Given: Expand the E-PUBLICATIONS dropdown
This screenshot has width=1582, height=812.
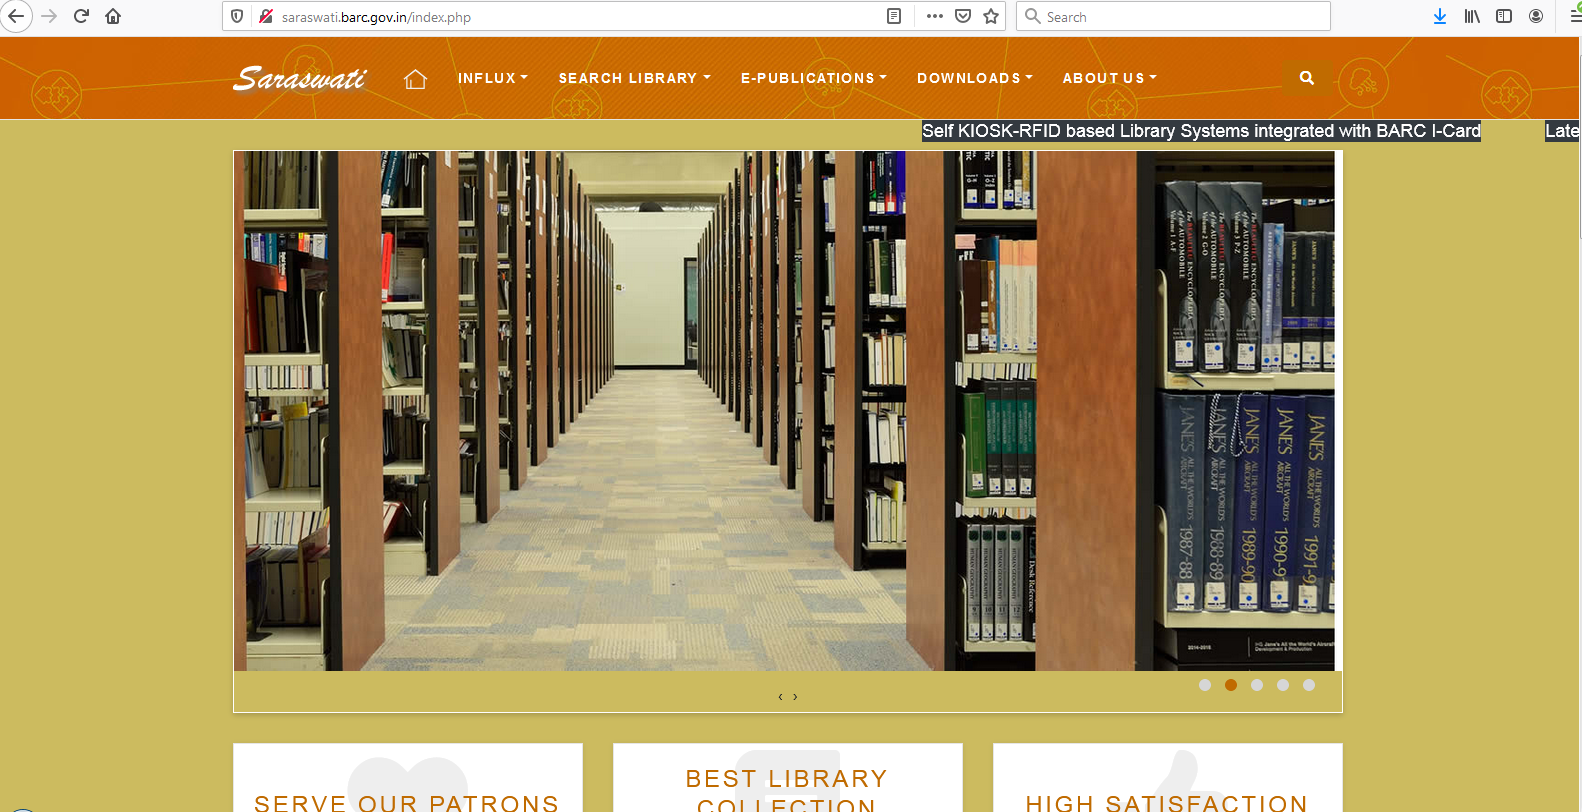Looking at the screenshot, I should tap(814, 78).
